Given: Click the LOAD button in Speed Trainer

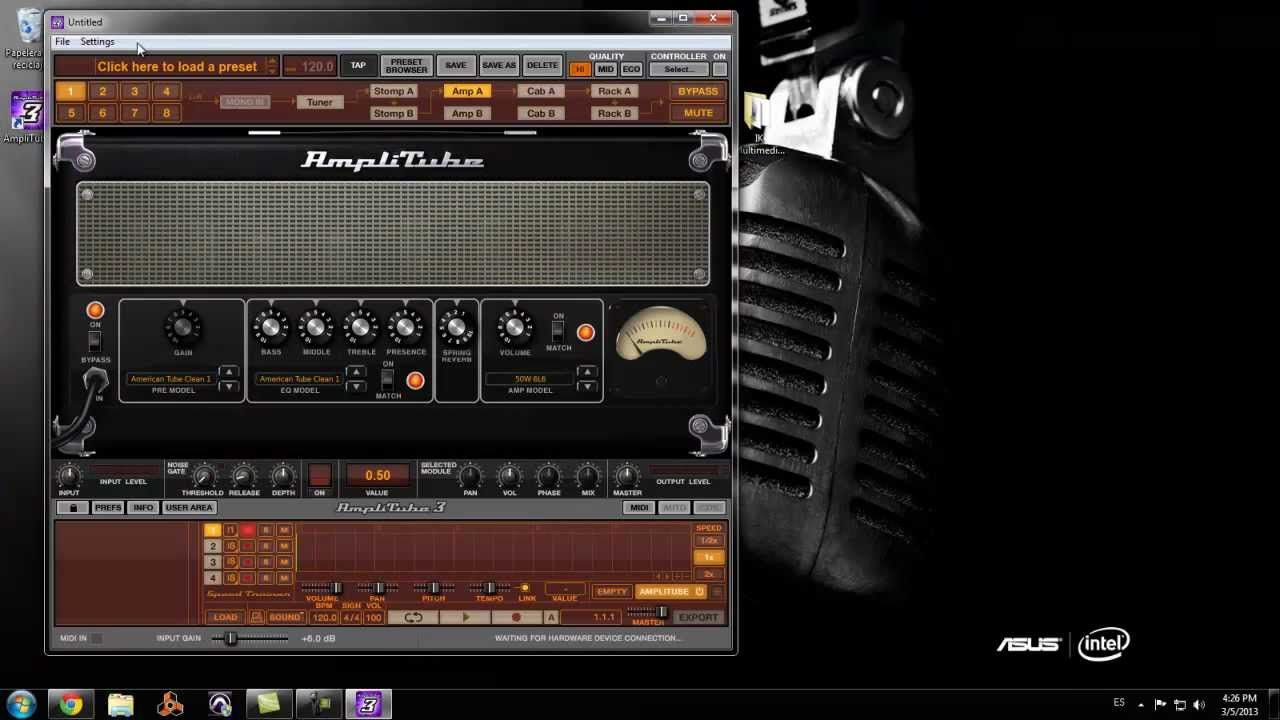Looking at the screenshot, I should click(225, 617).
